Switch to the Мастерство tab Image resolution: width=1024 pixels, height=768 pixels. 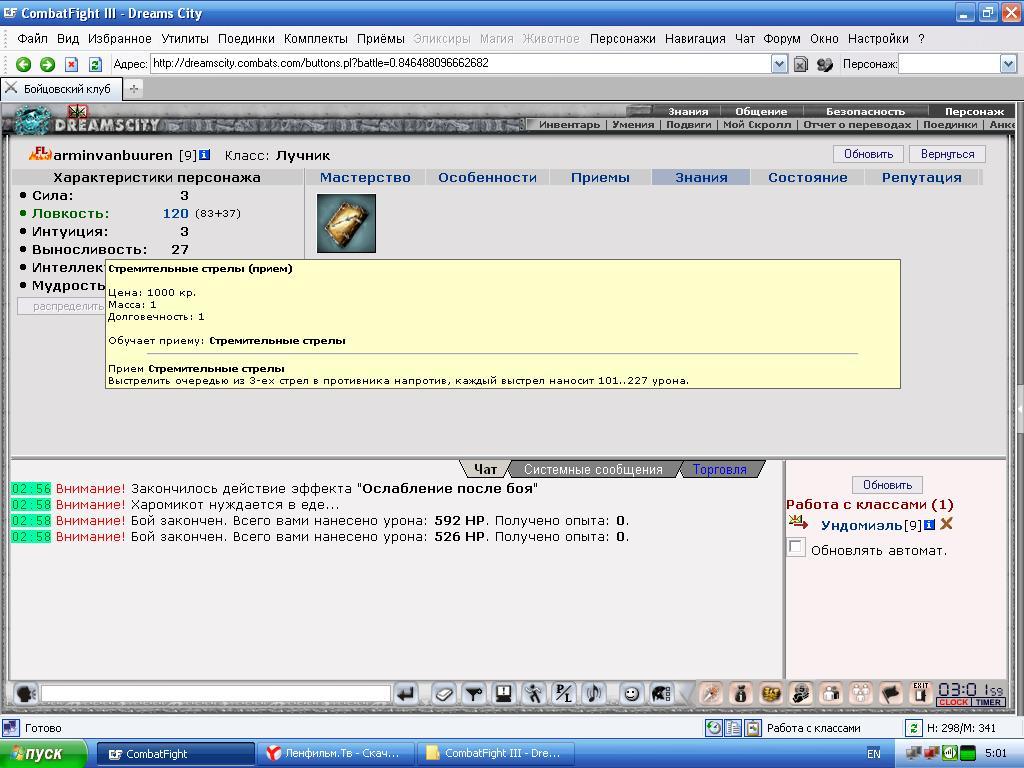365,177
